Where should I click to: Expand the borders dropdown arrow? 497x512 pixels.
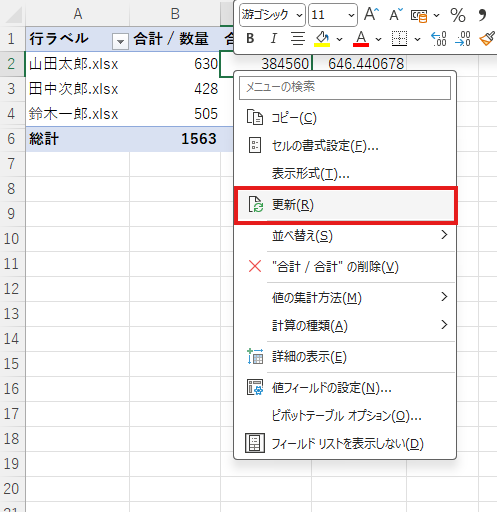click(417, 39)
